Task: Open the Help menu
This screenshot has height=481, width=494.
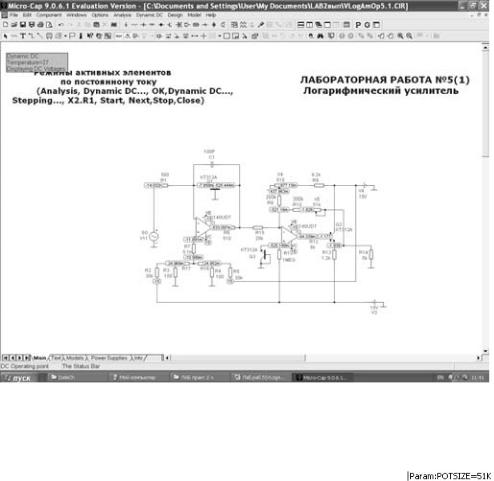Action: (211, 15)
